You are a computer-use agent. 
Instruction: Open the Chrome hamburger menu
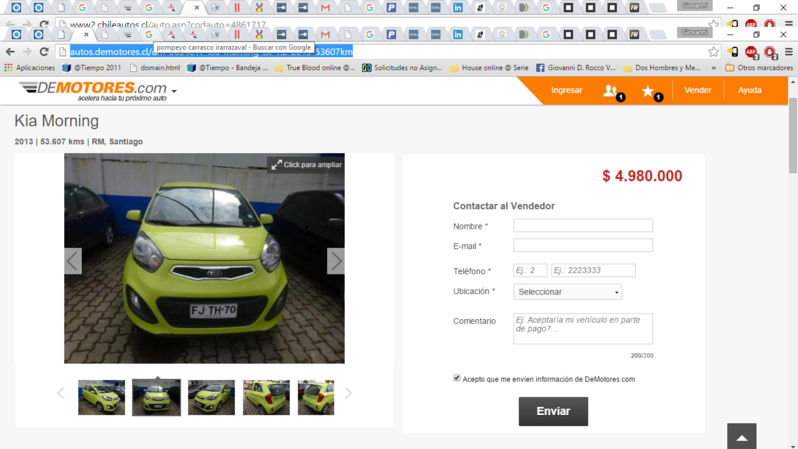coord(788,52)
